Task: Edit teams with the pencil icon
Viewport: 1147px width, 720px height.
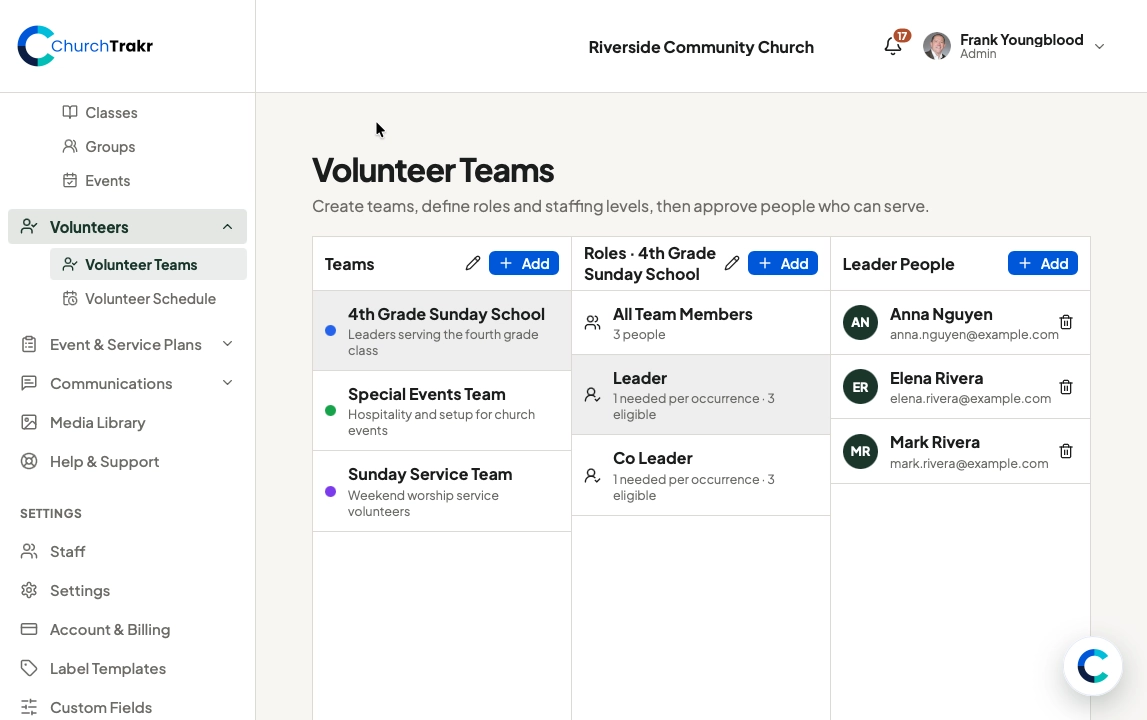Action: click(473, 263)
